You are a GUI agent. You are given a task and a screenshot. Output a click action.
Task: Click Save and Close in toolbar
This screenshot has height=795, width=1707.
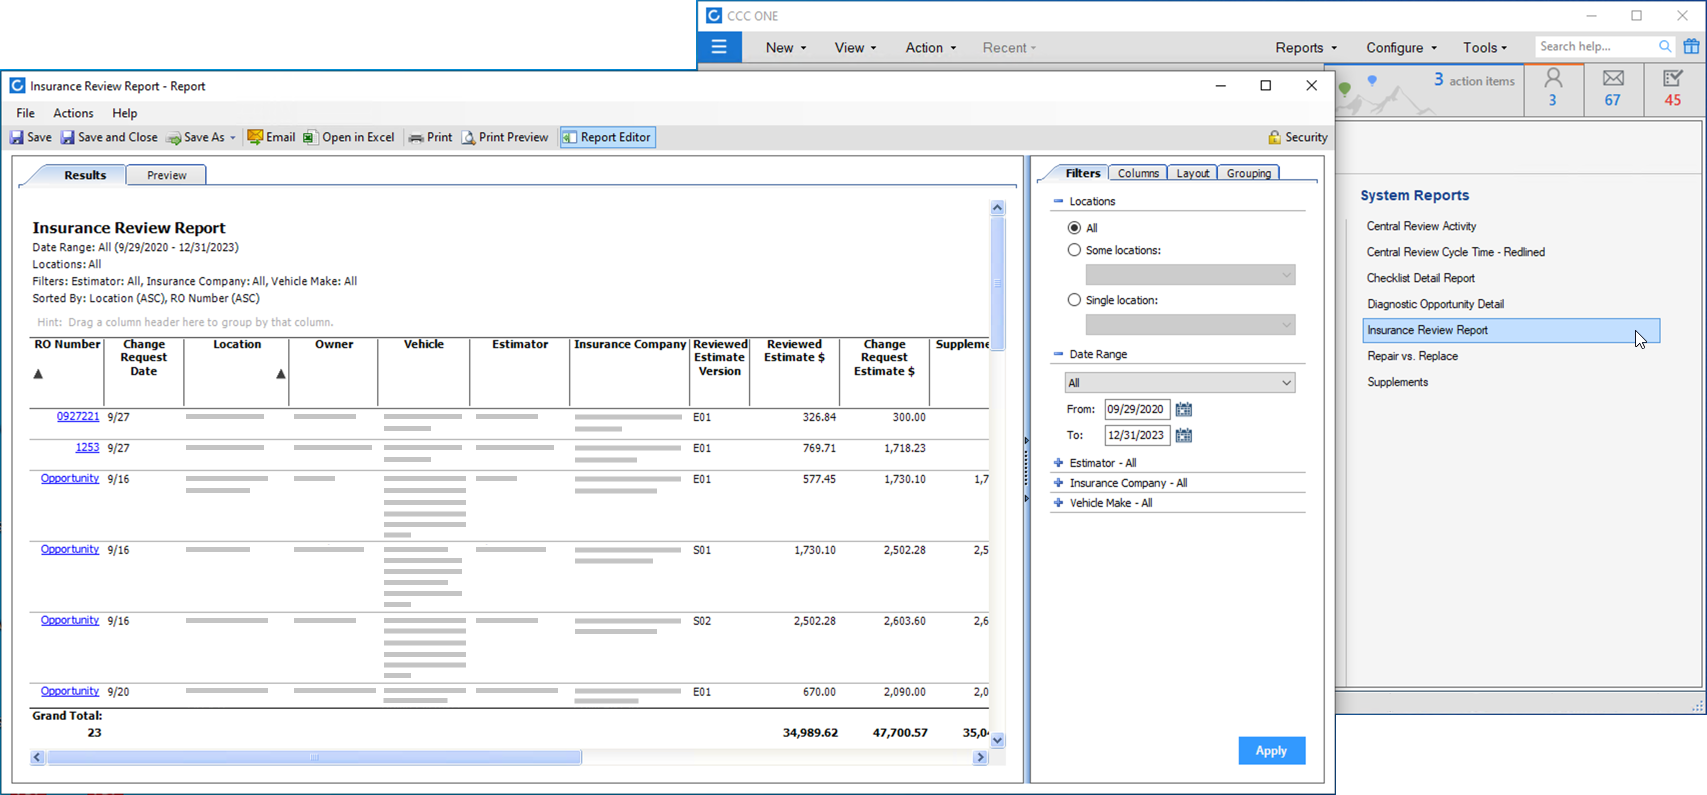pos(109,137)
